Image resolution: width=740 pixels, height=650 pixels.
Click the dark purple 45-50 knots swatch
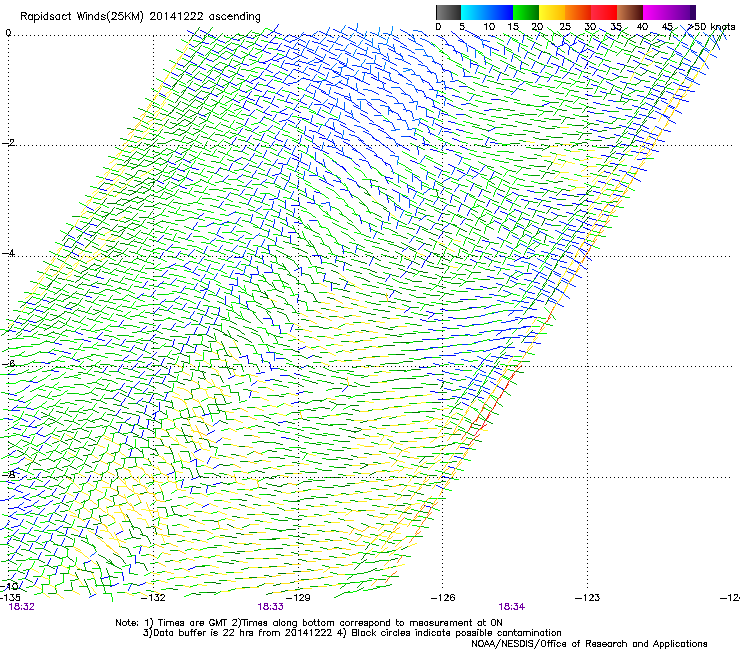tap(682, 12)
